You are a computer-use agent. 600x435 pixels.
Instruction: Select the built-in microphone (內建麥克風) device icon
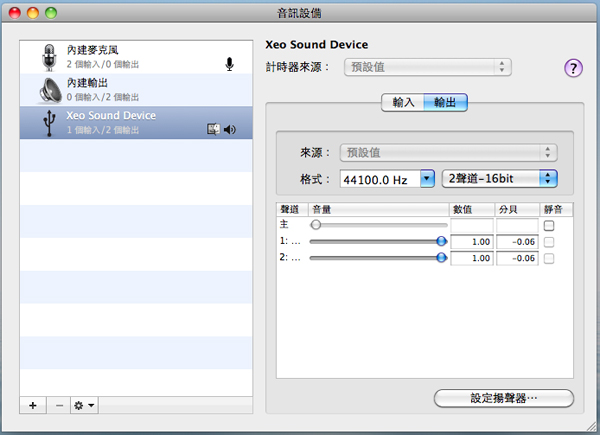point(48,57)
